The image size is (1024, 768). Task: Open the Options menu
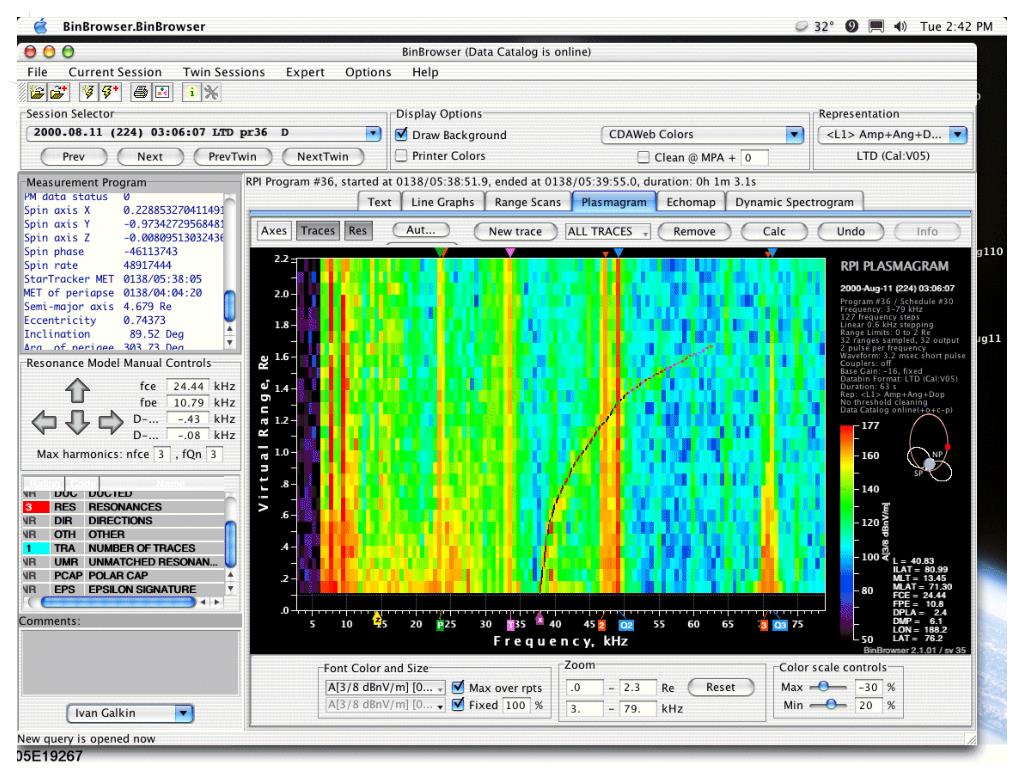368,72
